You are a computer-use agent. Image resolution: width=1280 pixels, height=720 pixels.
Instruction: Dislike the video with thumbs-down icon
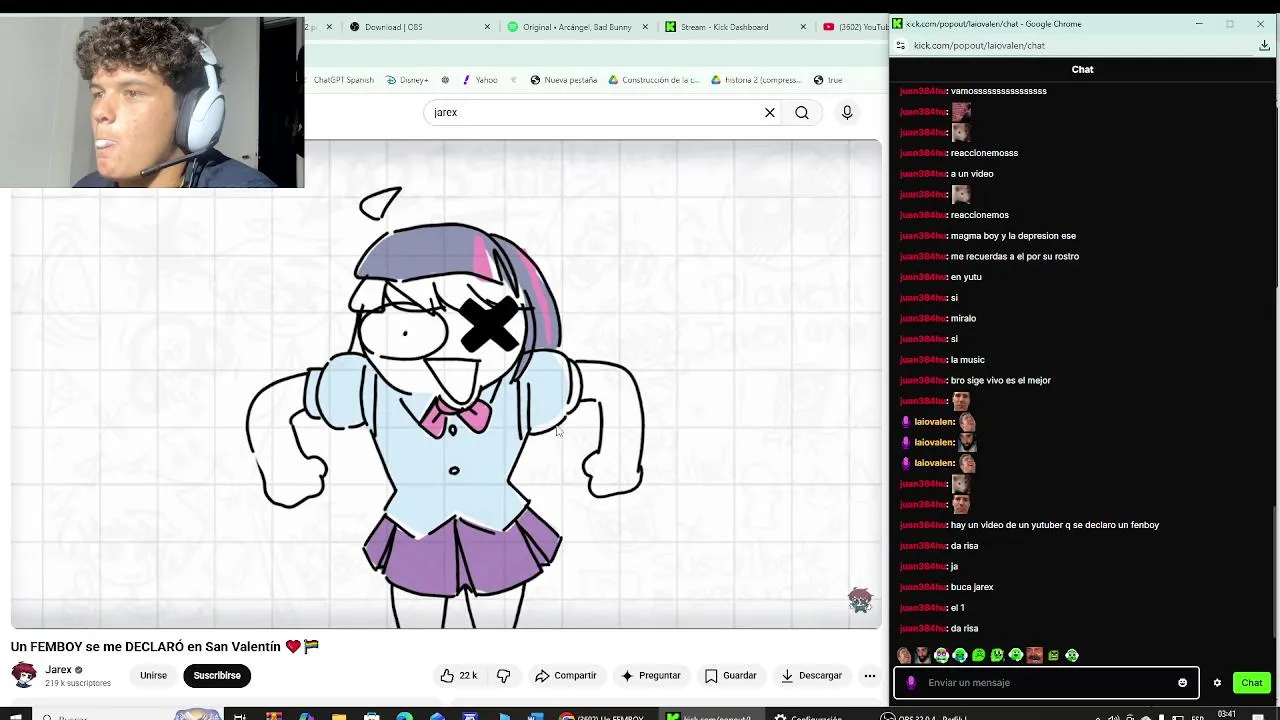coord(503,676)
